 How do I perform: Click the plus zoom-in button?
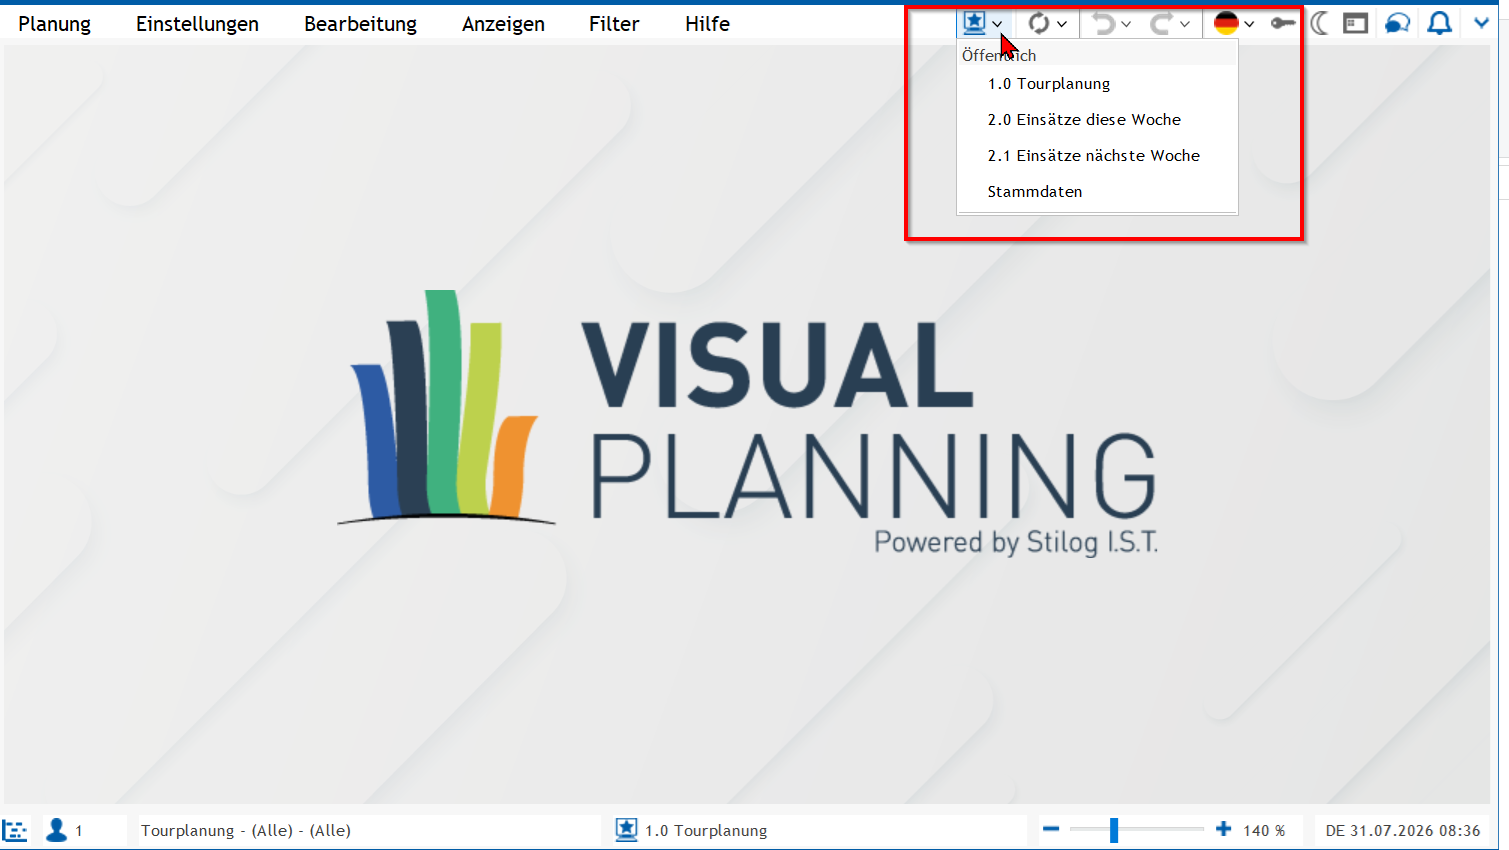pos(1223,829)
